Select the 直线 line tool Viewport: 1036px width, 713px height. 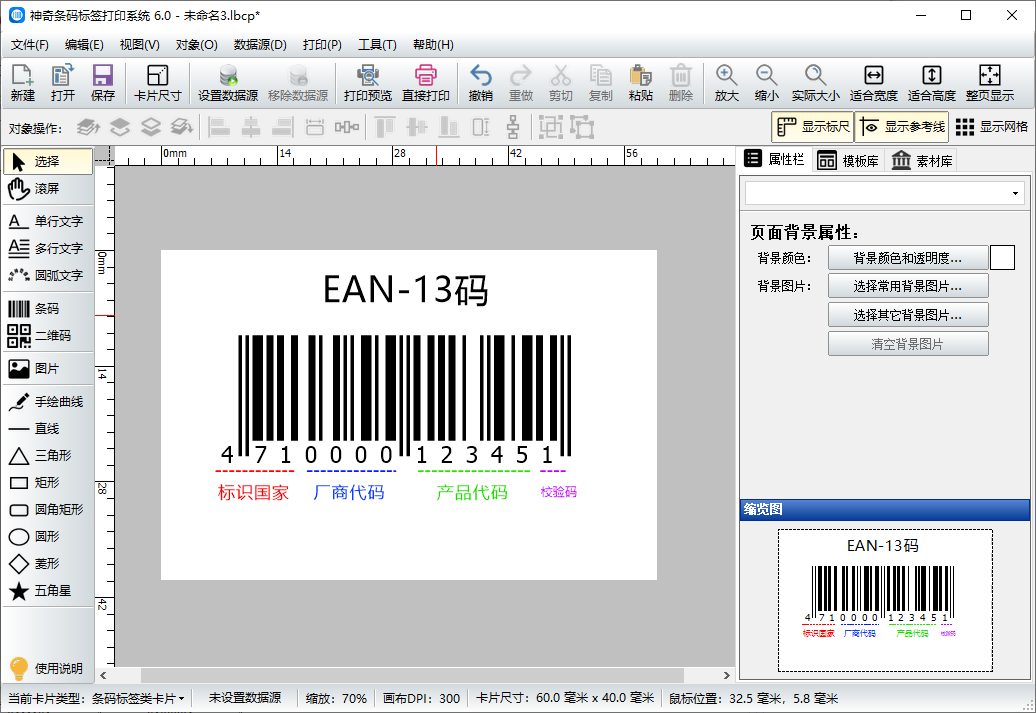pyautogui.click(x=47, y=428)
